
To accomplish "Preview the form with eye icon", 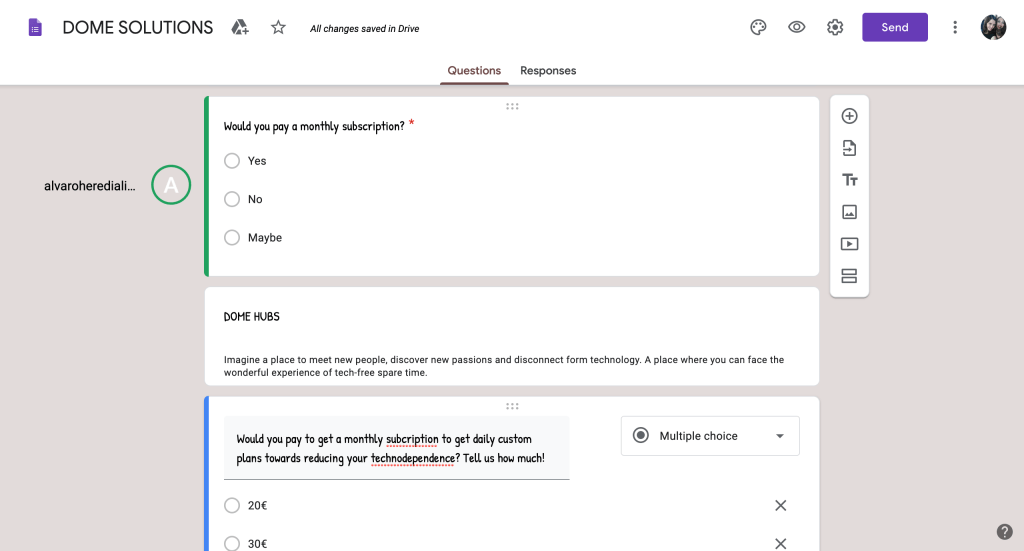I will point(797,27).
